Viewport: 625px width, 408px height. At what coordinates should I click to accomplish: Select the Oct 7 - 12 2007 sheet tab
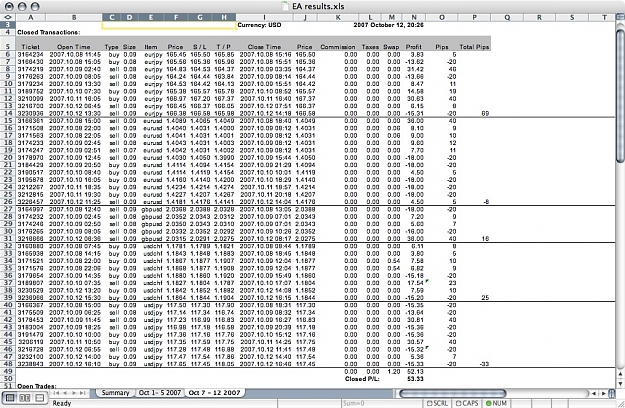pos(214,392)
